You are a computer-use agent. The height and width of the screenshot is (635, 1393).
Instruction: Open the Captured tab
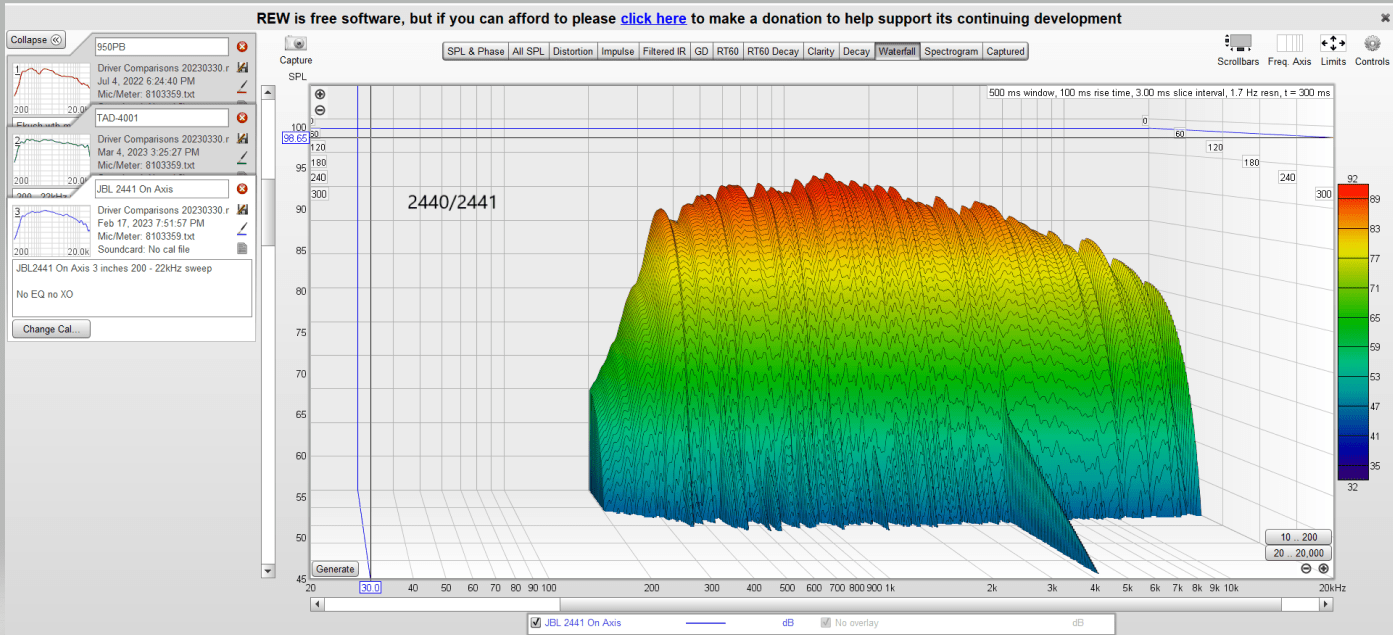(1005, 51)
